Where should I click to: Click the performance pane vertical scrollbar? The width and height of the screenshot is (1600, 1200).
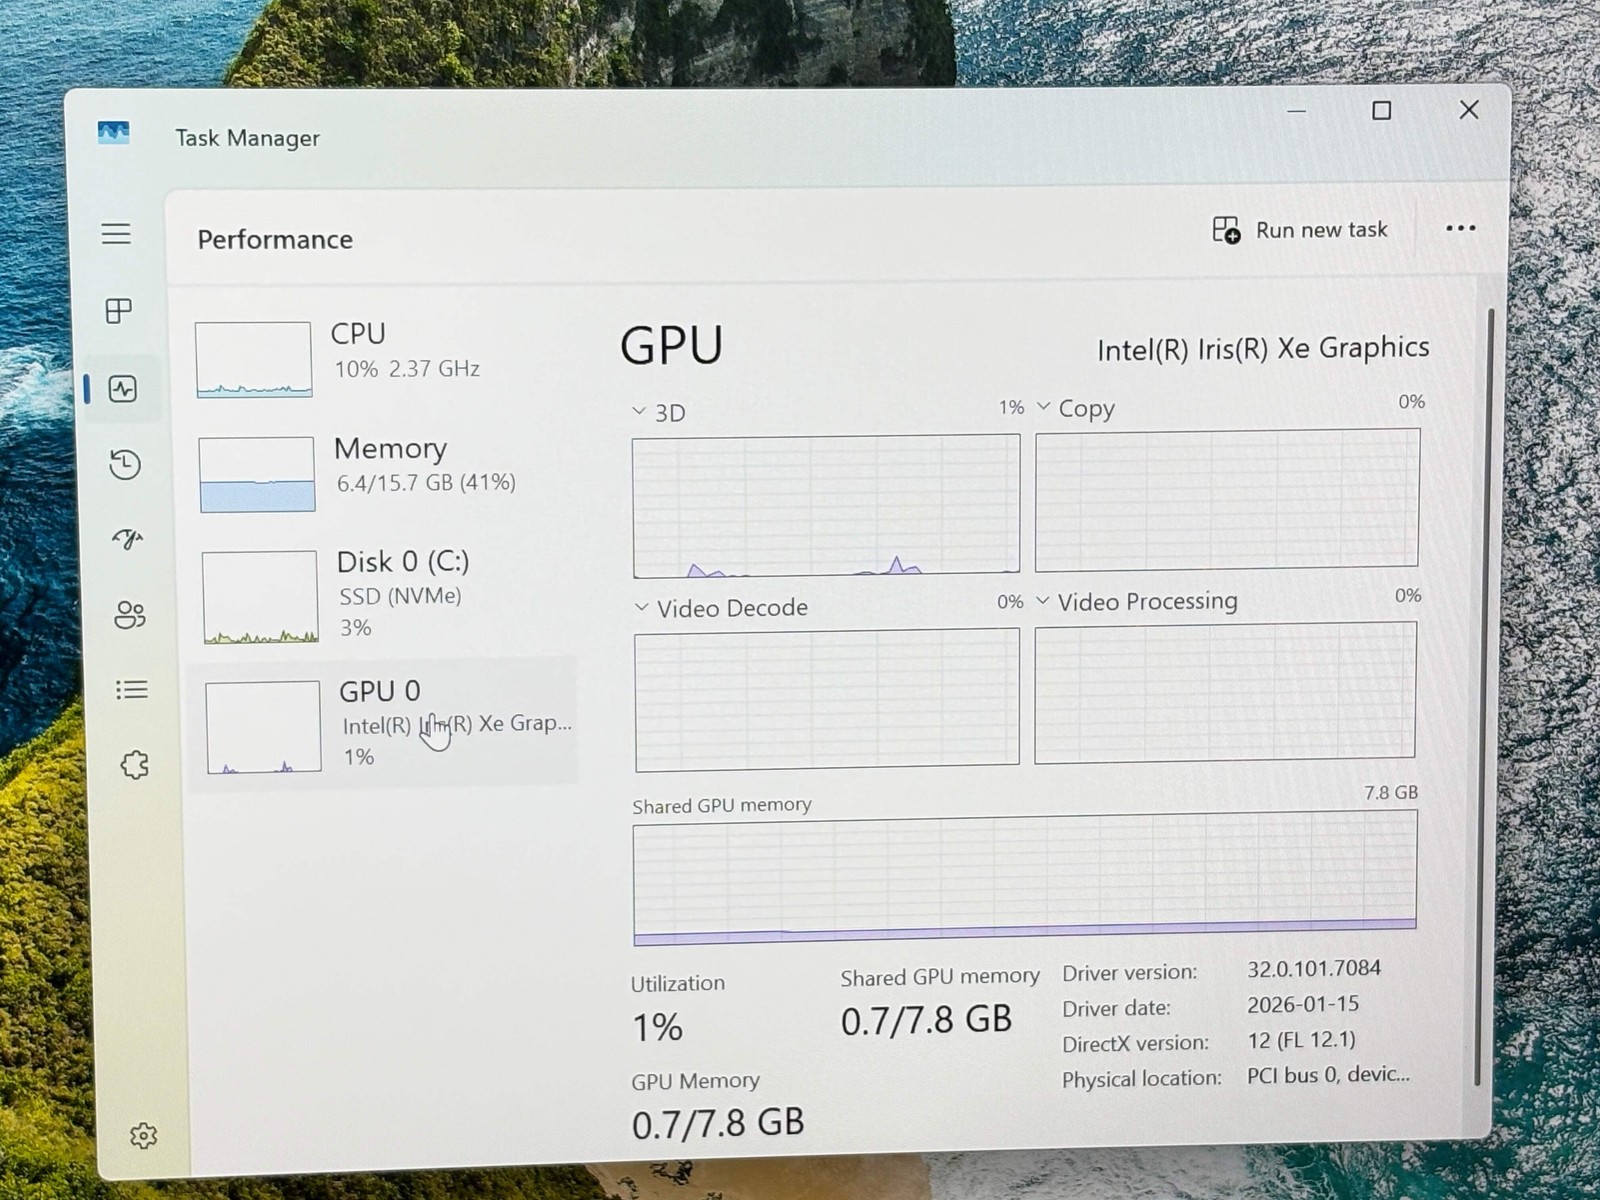tap(1484, 696)
